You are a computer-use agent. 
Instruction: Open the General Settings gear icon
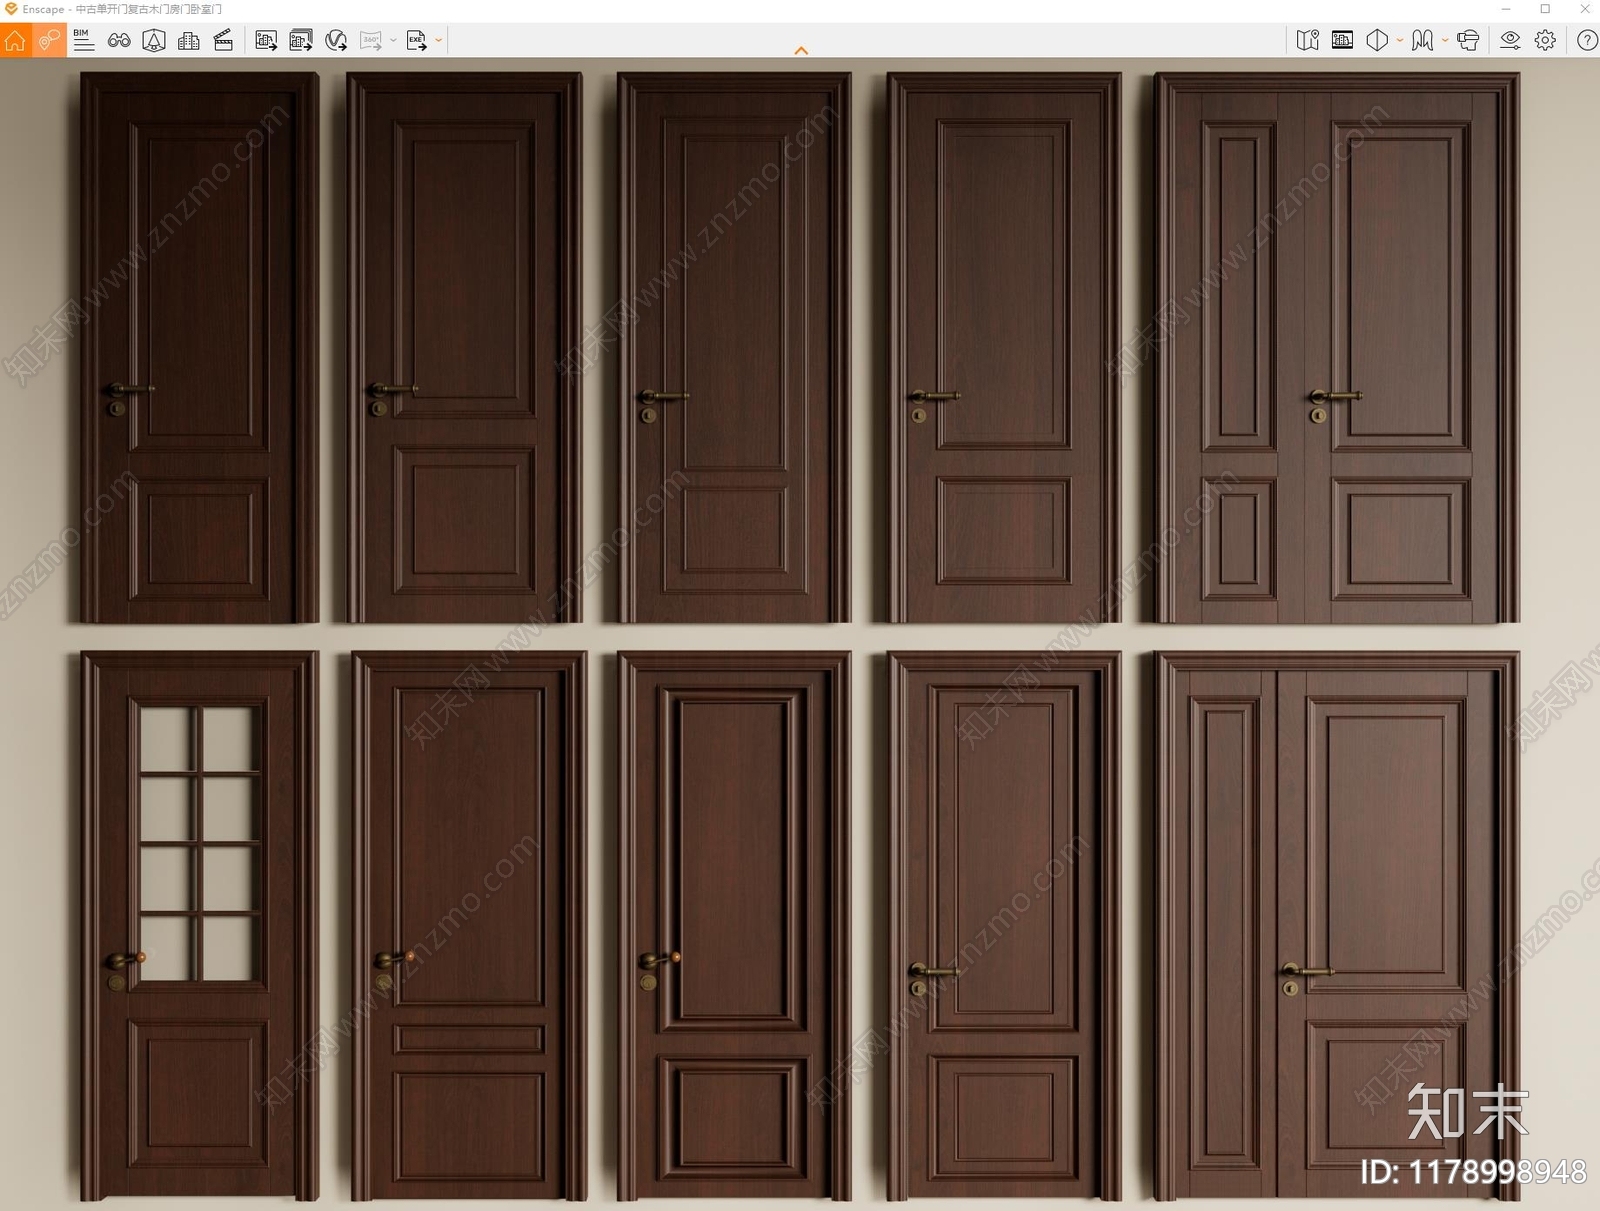tap(1545, 40)
